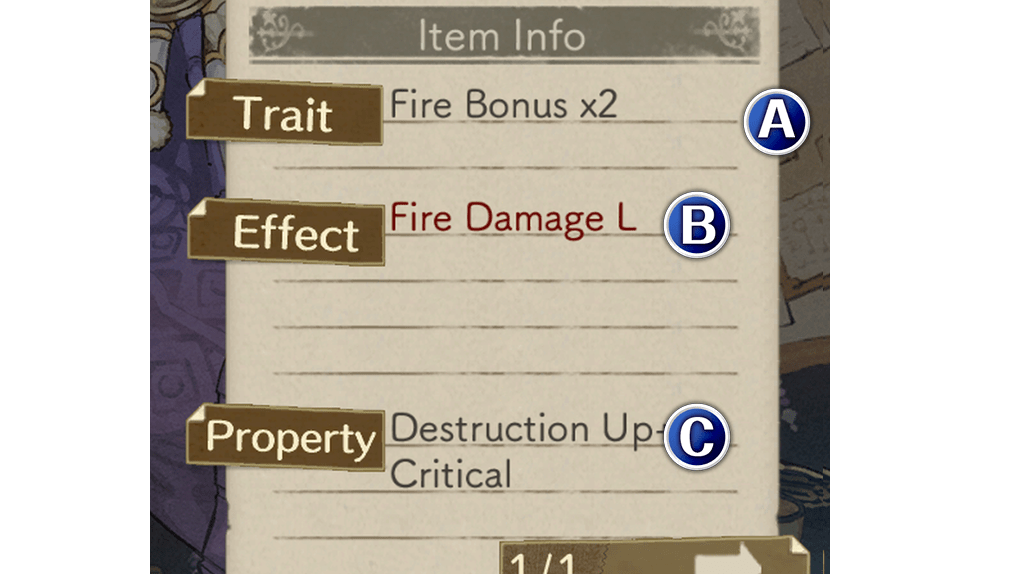Viewport: 1020px width, 574px height.
Task: Select the Fire Bonus x2 trait text
Action: click(x=503, y=105)
